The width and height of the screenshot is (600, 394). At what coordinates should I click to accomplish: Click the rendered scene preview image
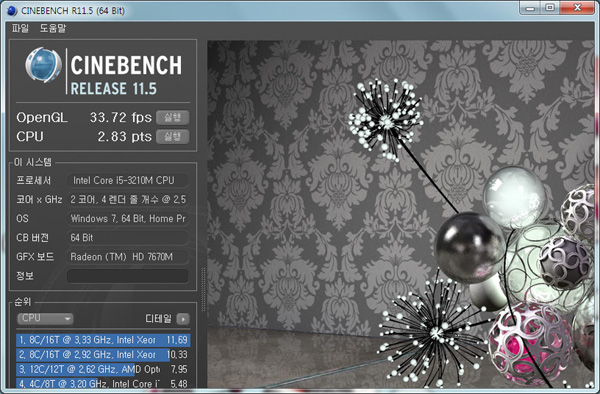[x=401, y=214]
